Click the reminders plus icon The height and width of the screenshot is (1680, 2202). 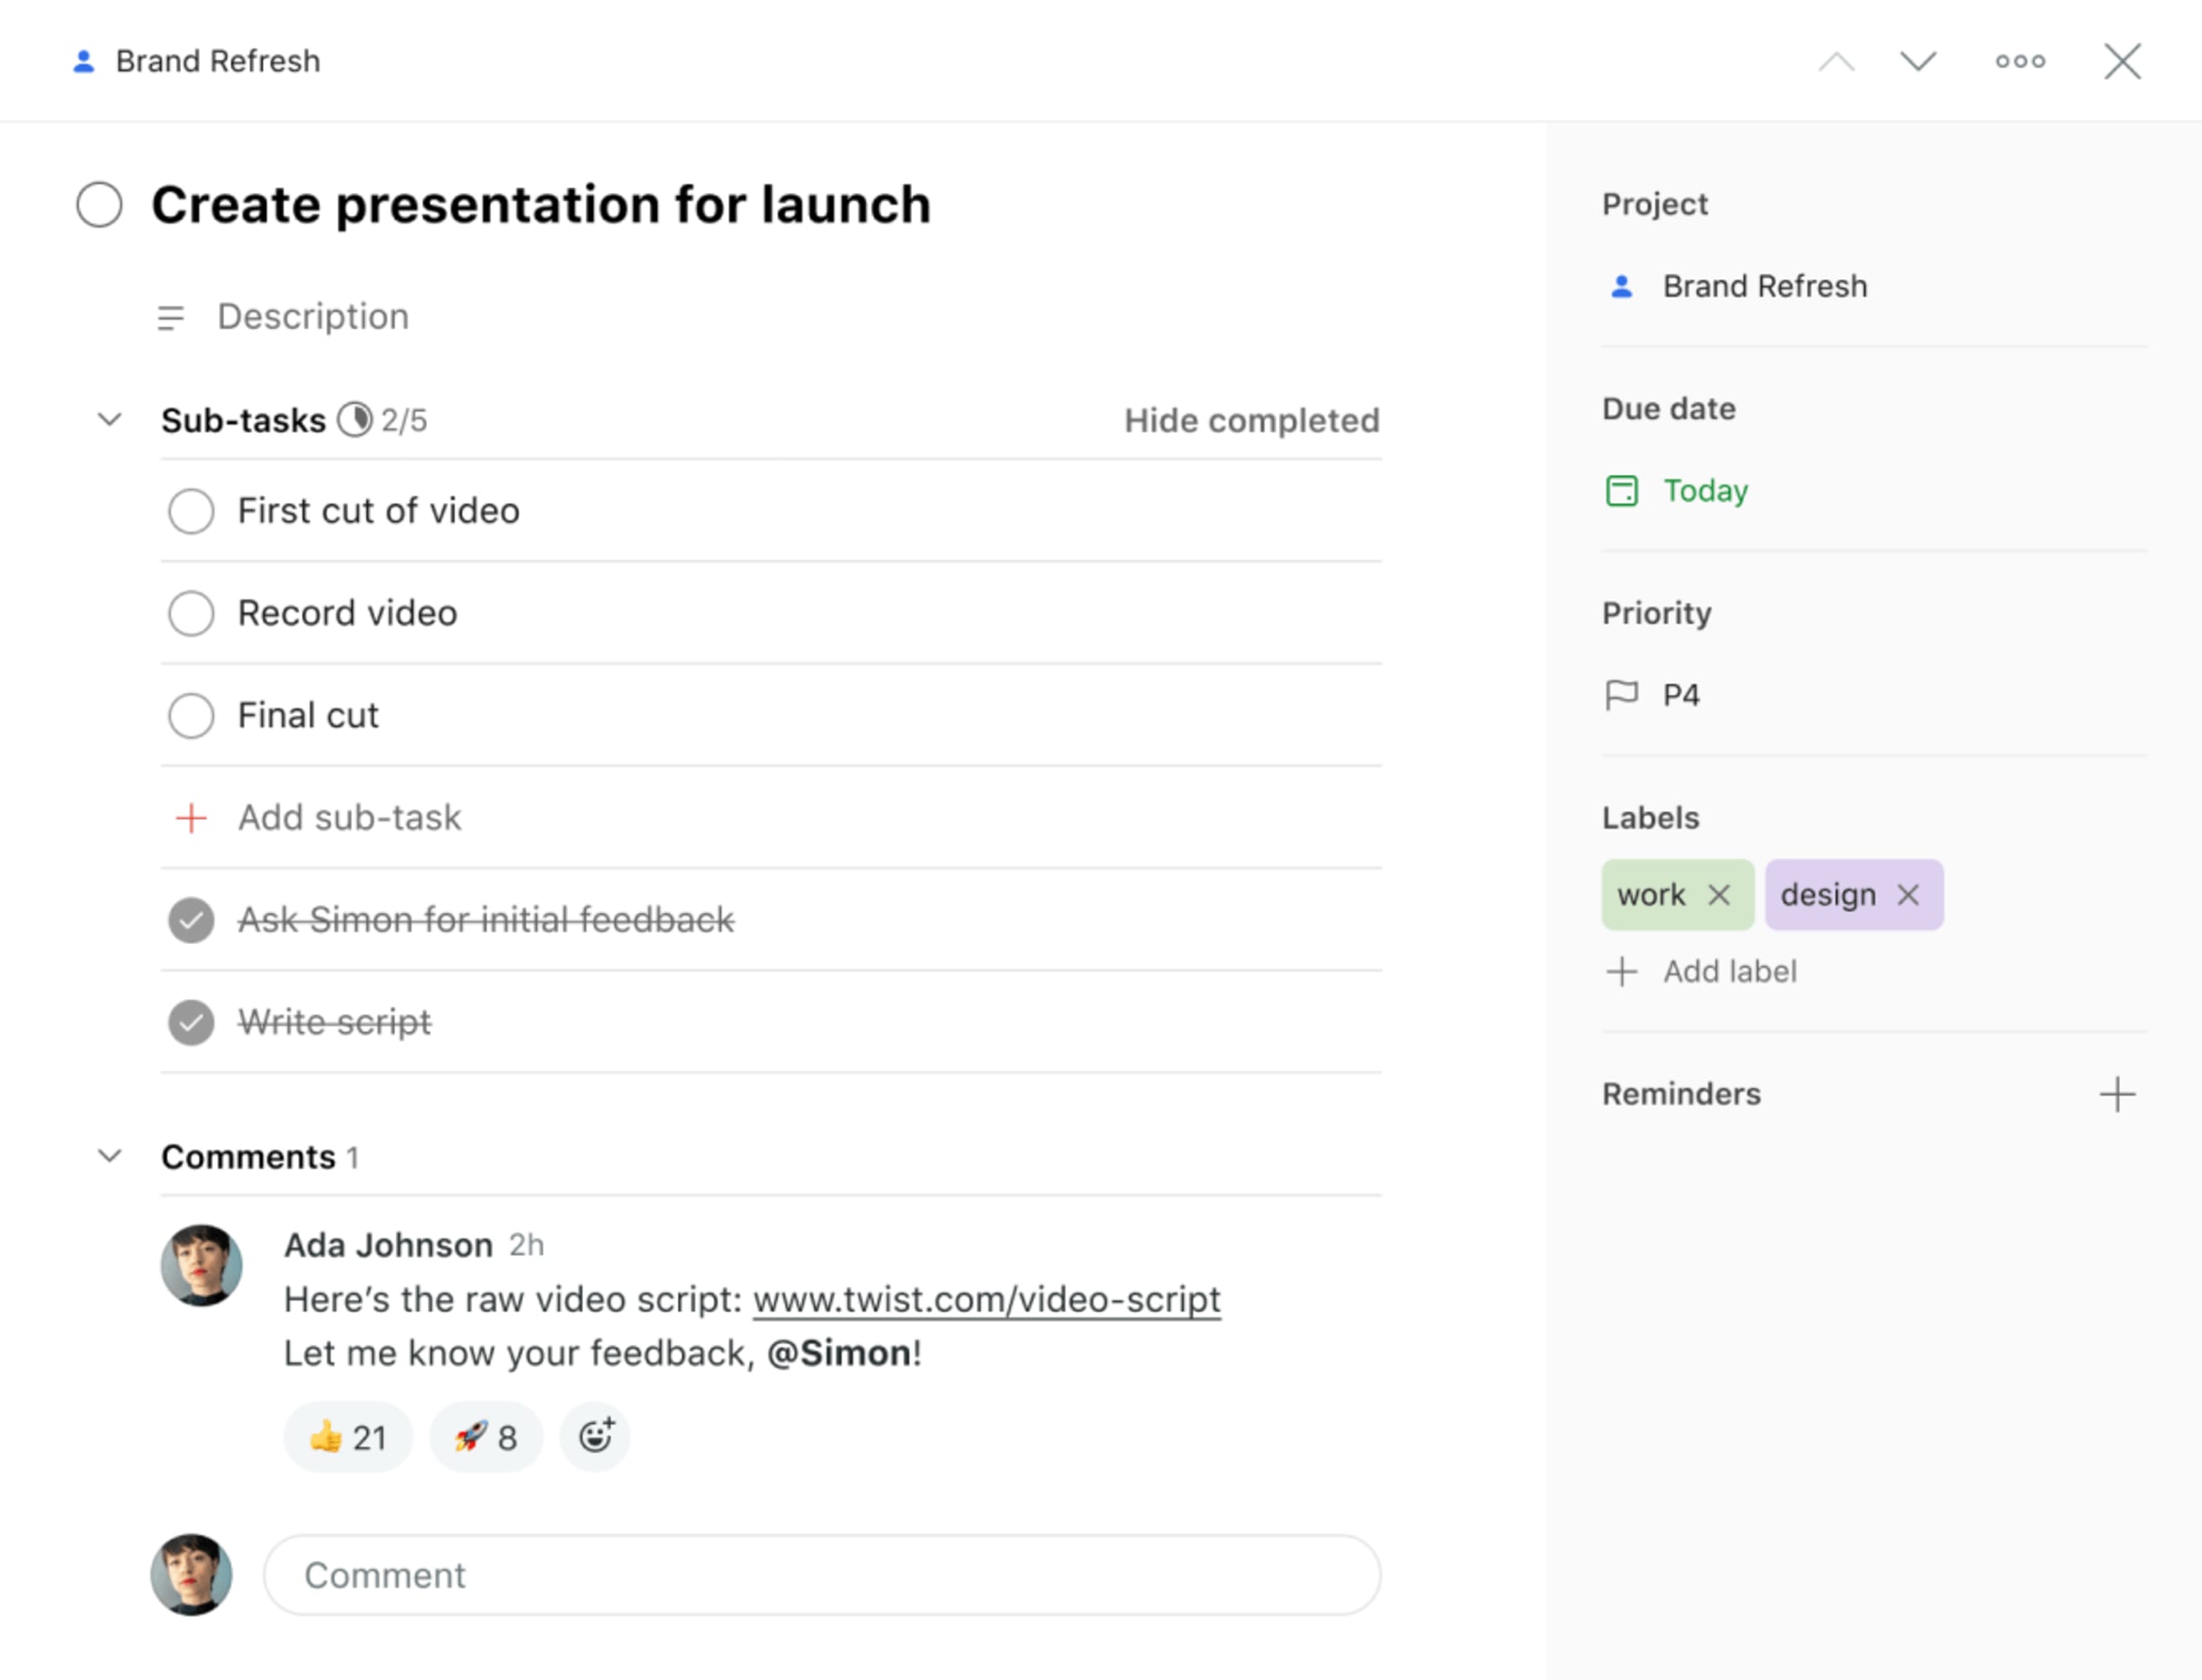[2117, 1093]
